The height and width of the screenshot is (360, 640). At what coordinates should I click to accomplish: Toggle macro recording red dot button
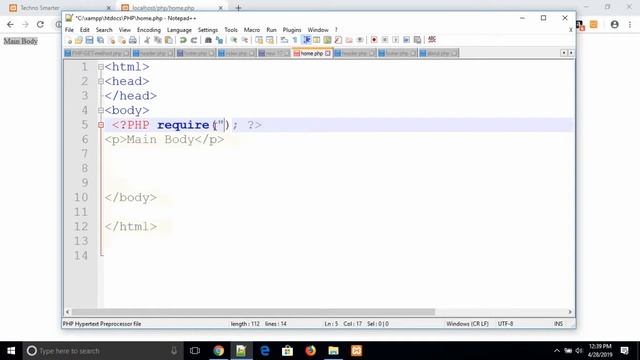(x=374, y=40)
